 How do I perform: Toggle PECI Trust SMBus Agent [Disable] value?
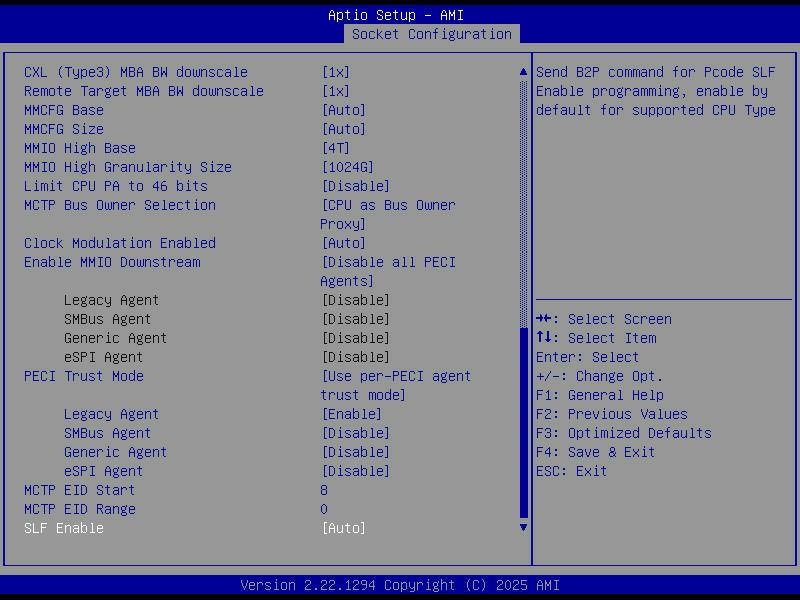[356, 433]
